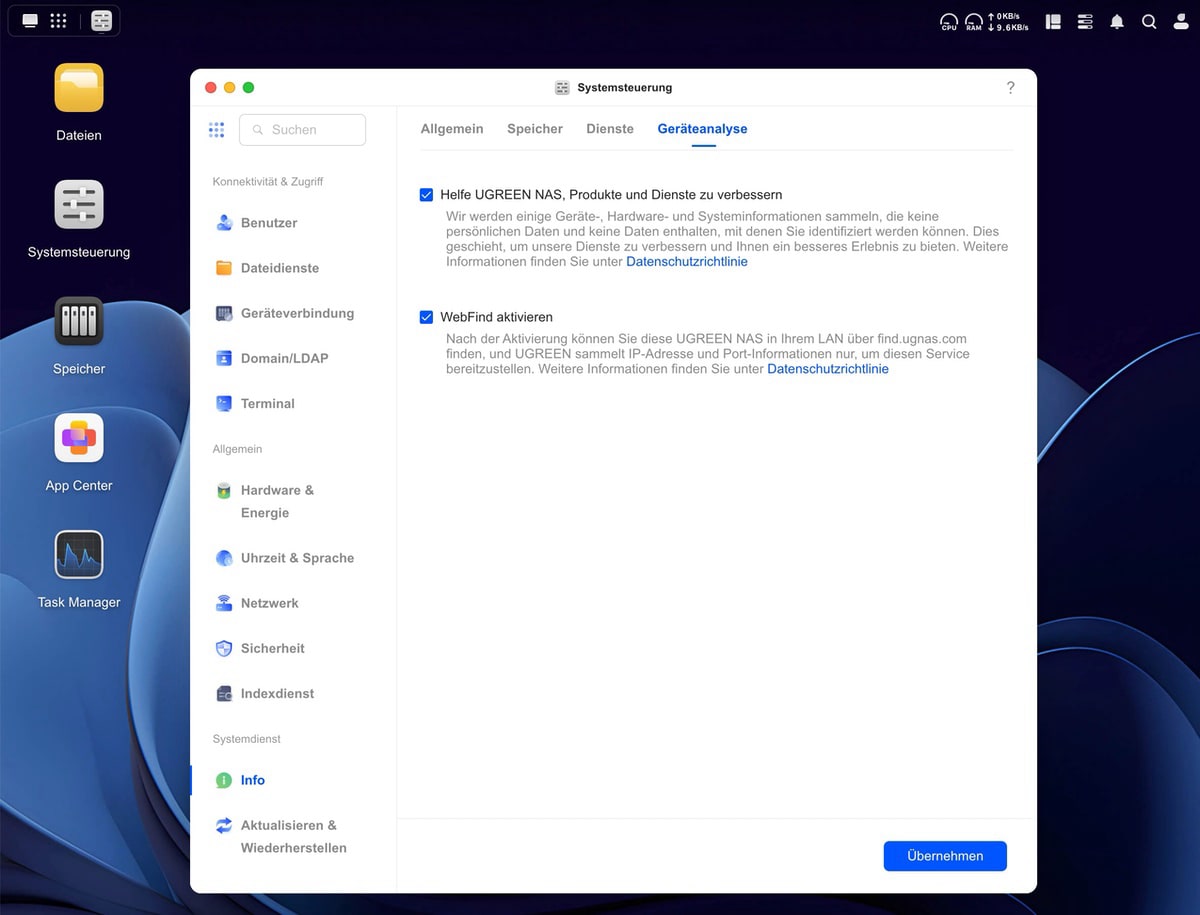The height and width of the screenshot is (915, 1200).
Task: Open Sicherheit settings in sidebar
Action: tap(272, 648)
